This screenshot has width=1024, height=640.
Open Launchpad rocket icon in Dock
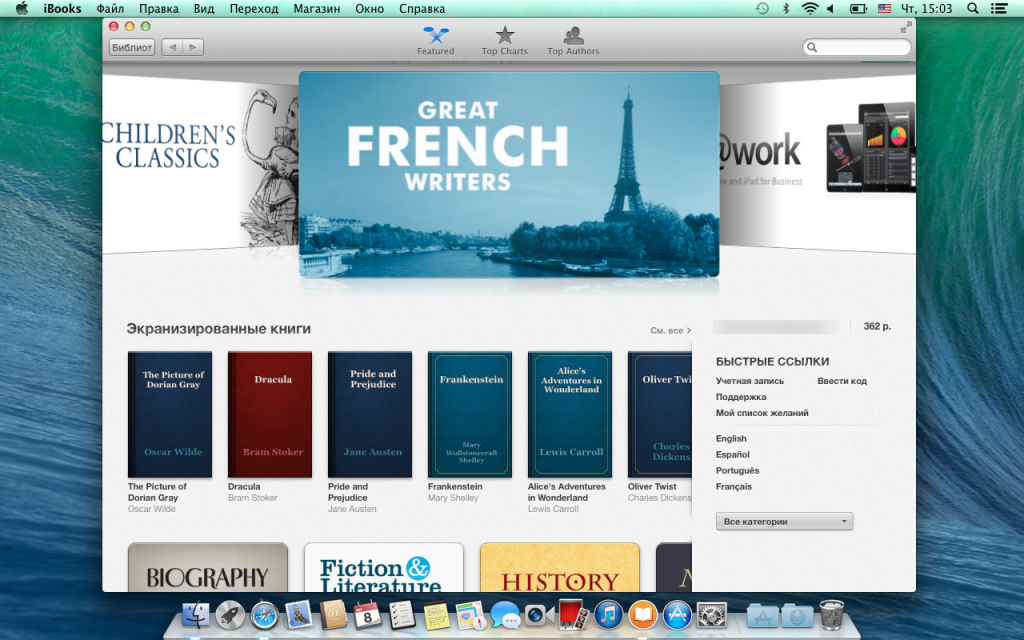(230, 615)
